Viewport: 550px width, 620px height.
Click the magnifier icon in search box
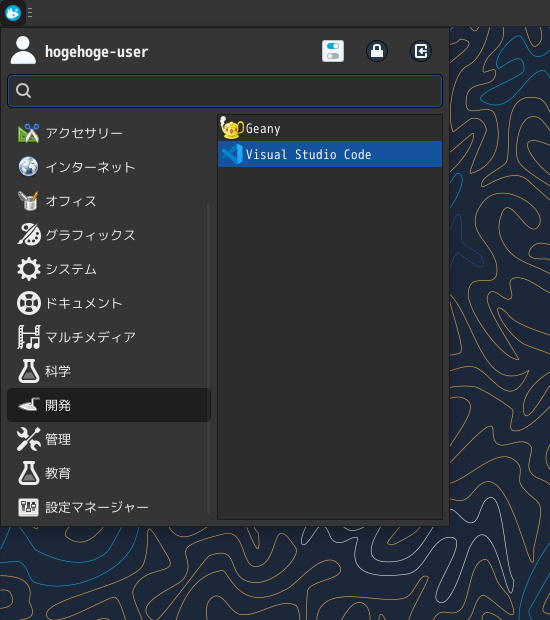coord(23,91)
